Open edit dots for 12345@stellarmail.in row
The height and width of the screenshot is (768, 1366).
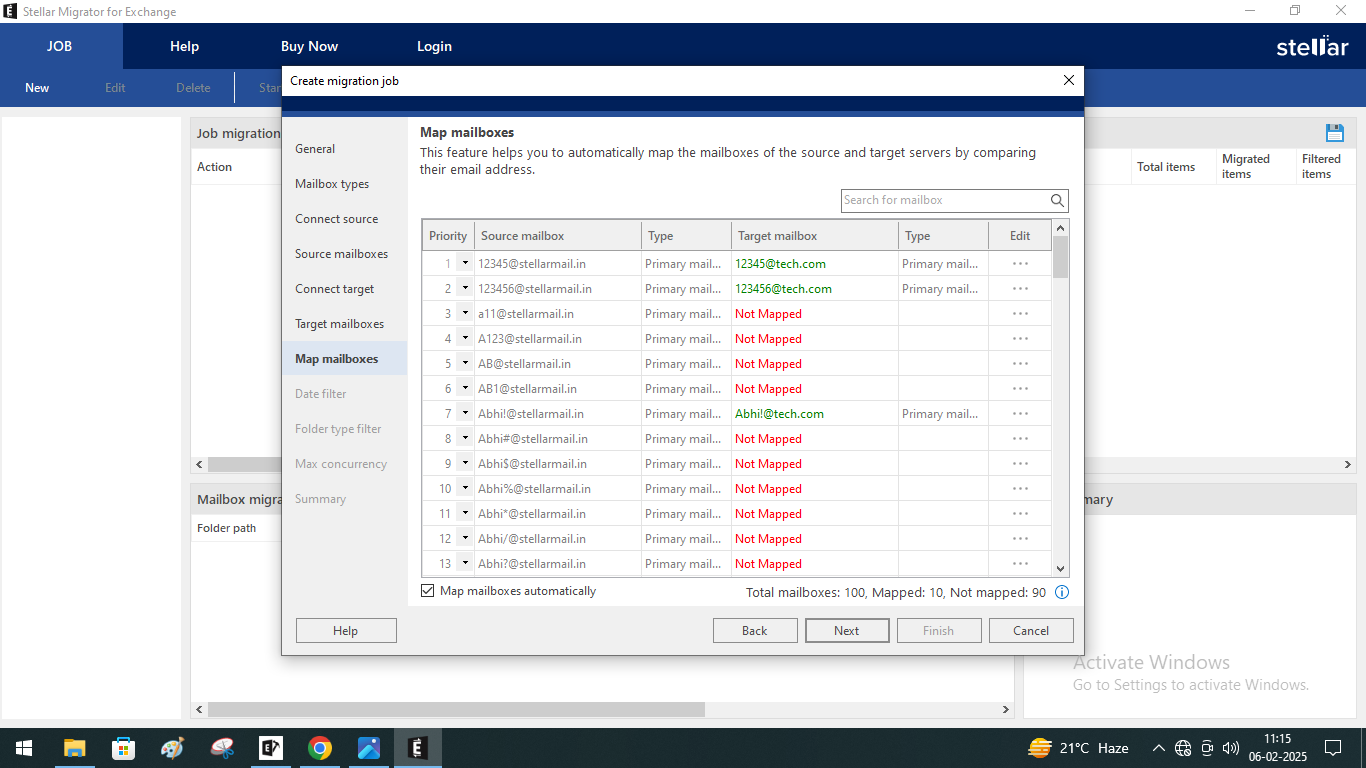coord(1020,264)
